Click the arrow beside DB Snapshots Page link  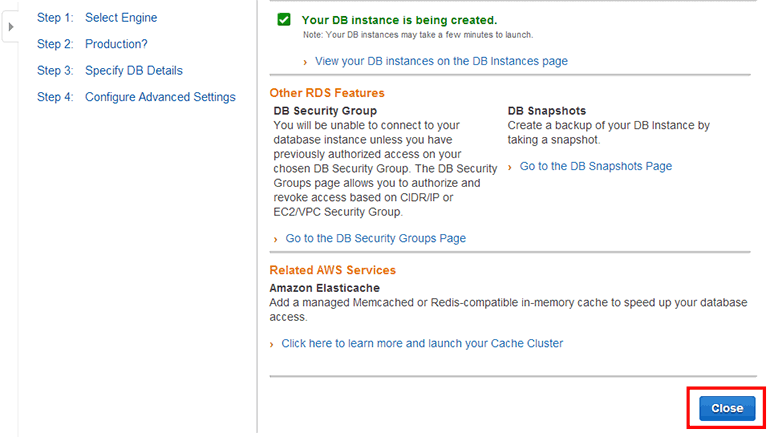pos(511,167)
